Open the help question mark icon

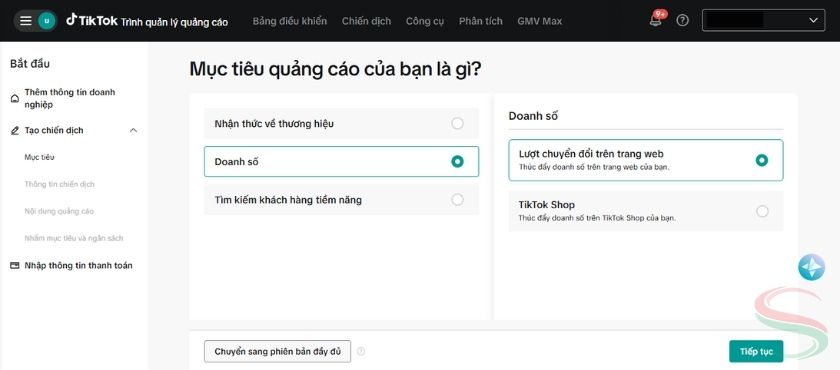[682, 21]
